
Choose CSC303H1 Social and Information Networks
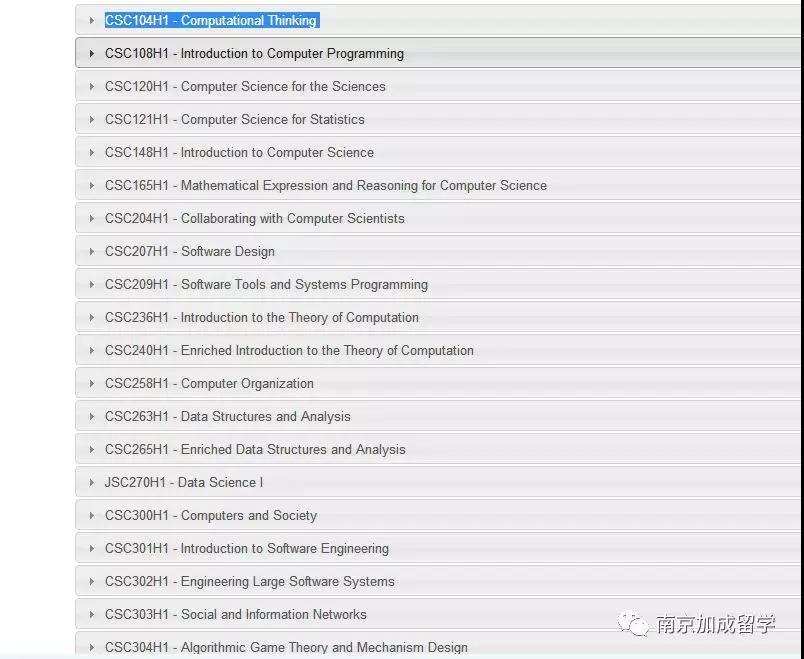pyautogui.click(x=236, y=614)
